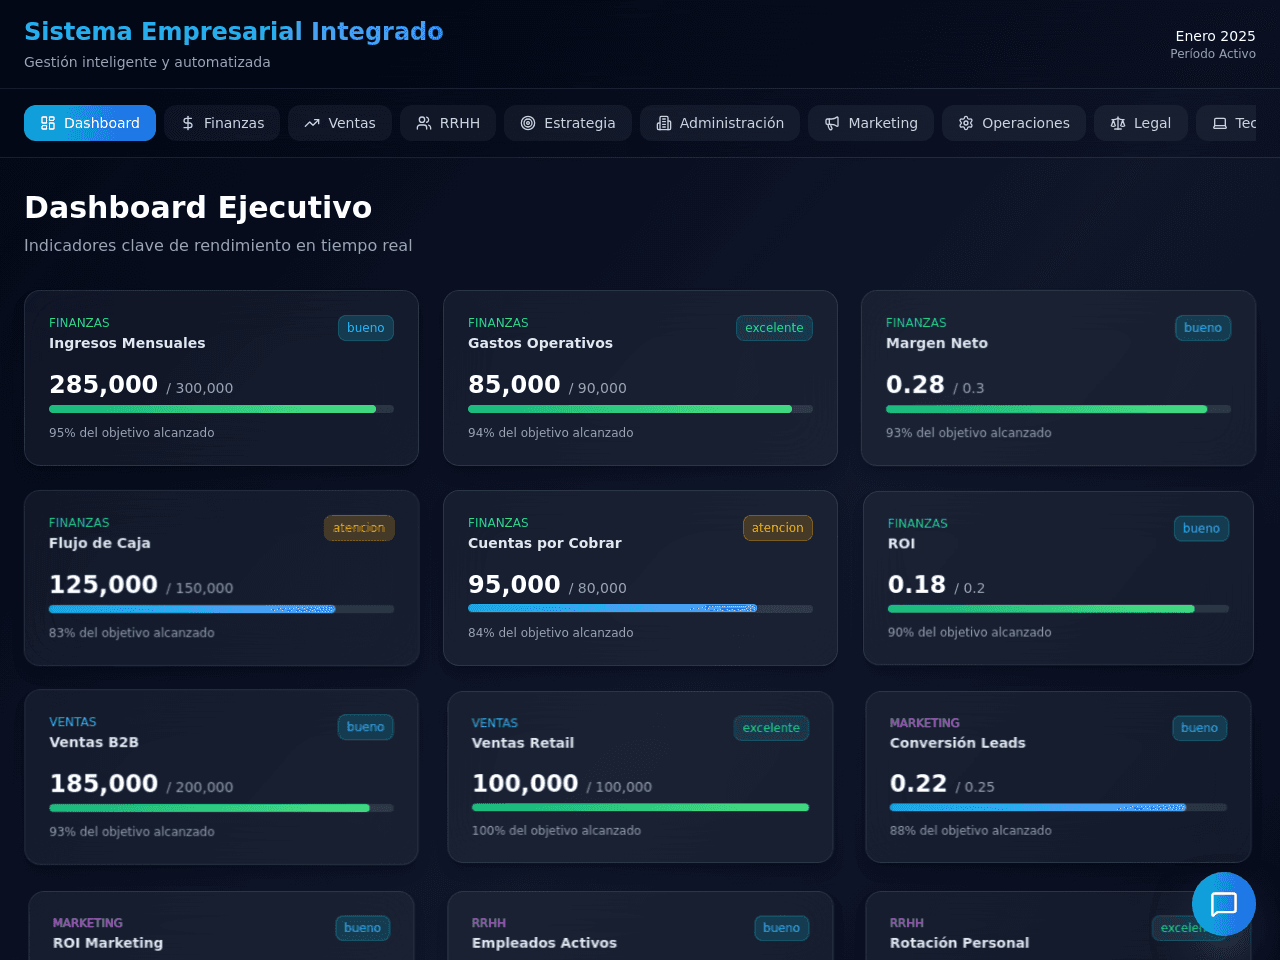1280x960 pixels.
Task: Click the Empleados Activos card title
Action: click(544, 943)
